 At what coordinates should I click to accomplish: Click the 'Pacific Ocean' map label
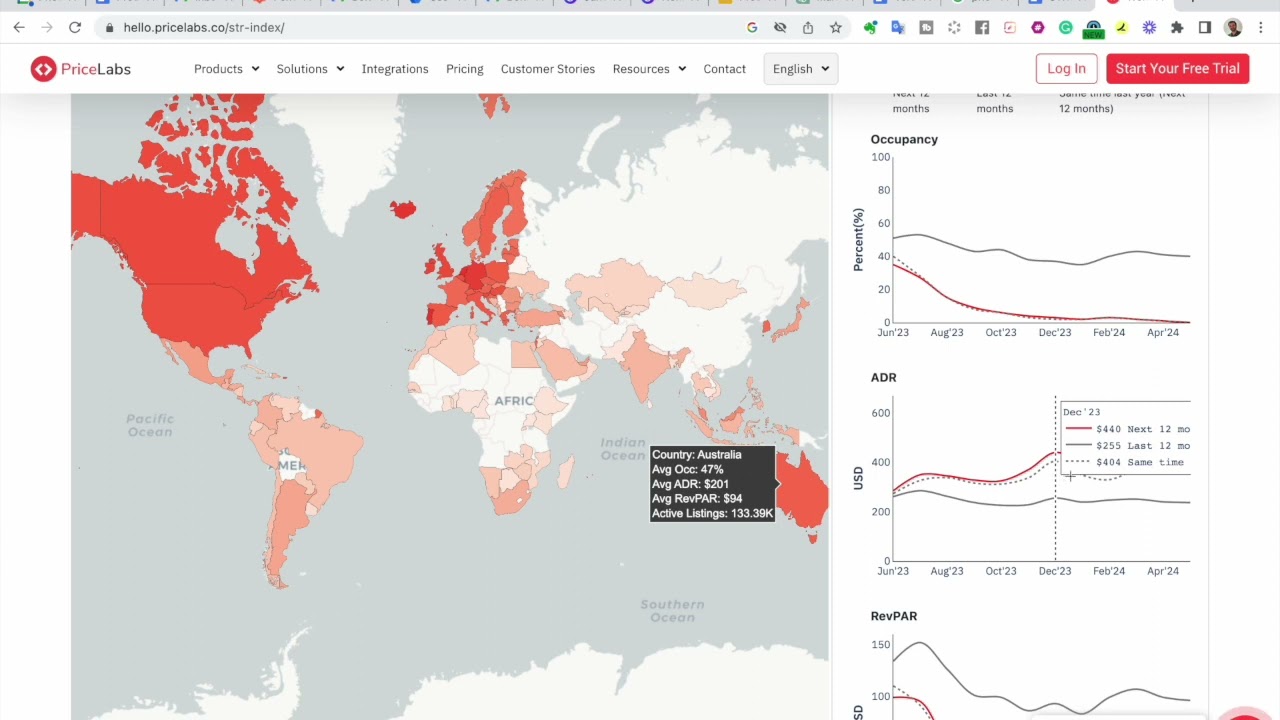click(150, 425)
